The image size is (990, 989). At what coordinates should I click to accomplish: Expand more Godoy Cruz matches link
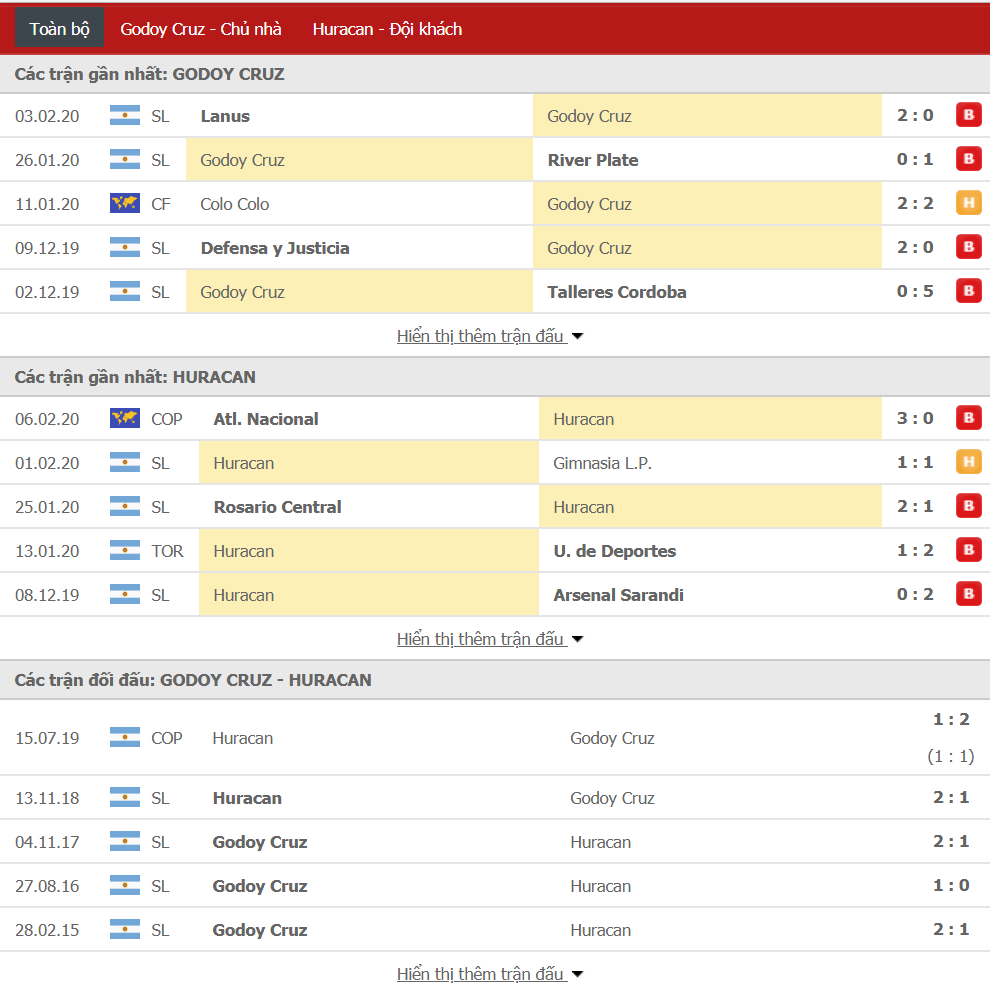coord(490,336)
